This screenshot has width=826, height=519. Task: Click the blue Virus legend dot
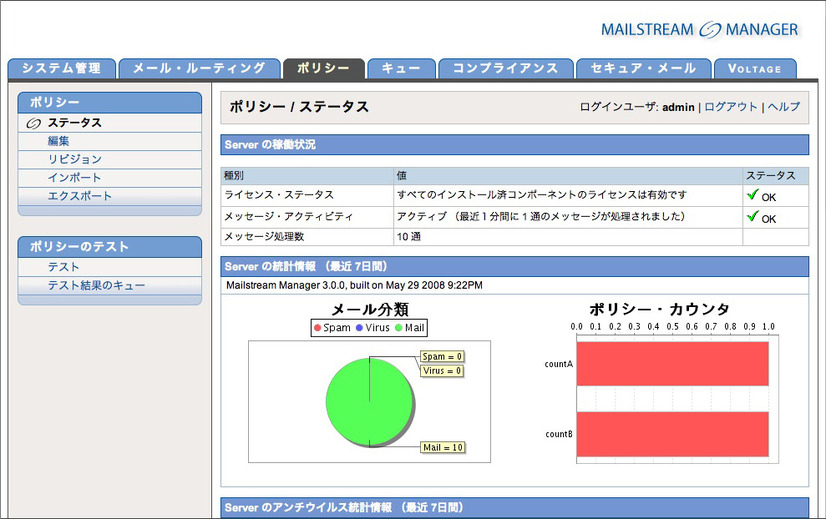pyautogui.click(x=359, y=328)
